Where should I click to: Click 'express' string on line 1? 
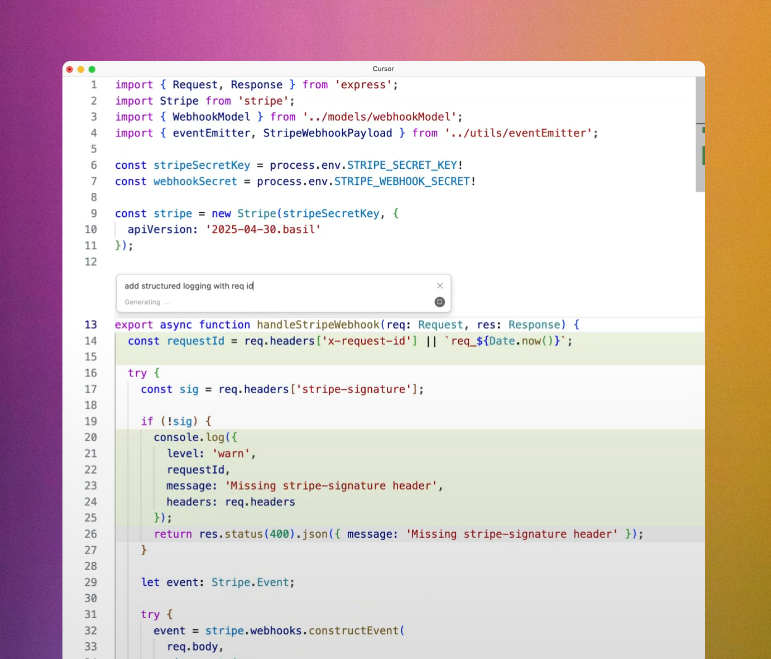pos(363,85)
